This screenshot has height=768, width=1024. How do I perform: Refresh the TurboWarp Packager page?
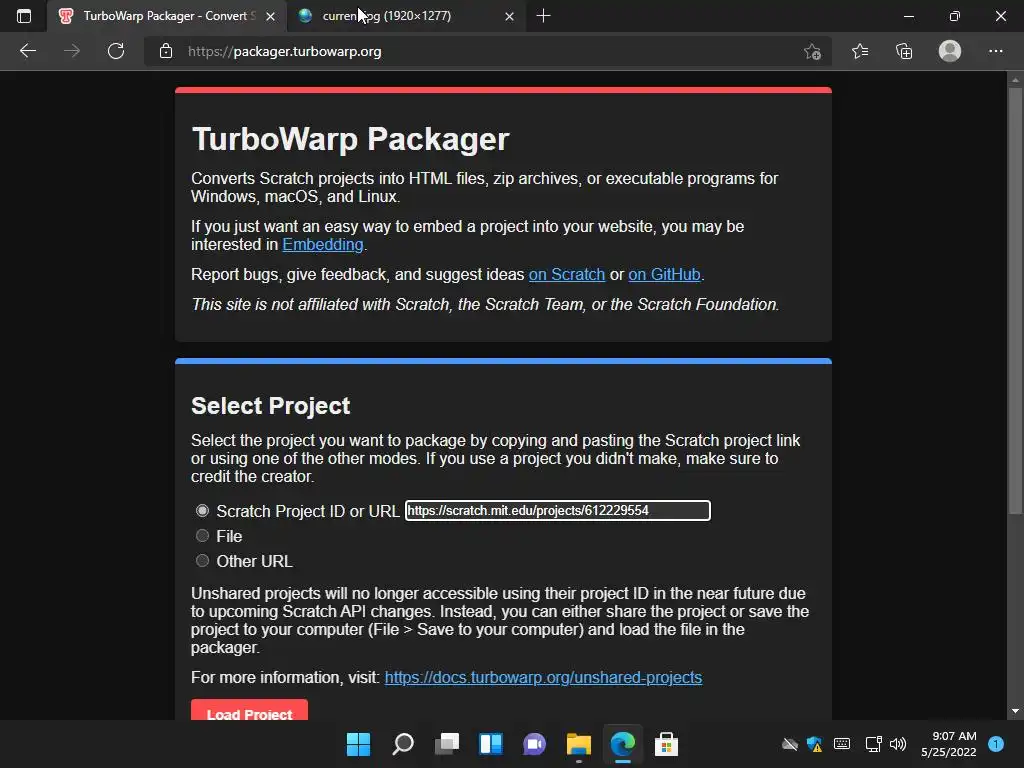click(116, 51)
